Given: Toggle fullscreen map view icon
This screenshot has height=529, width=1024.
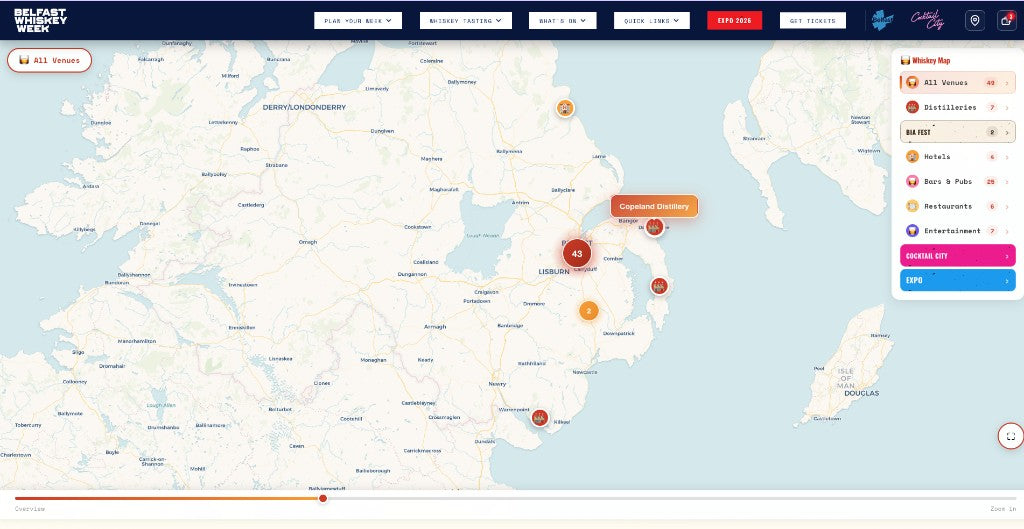Looking at the screenshot, I should tap(1011, 436).
